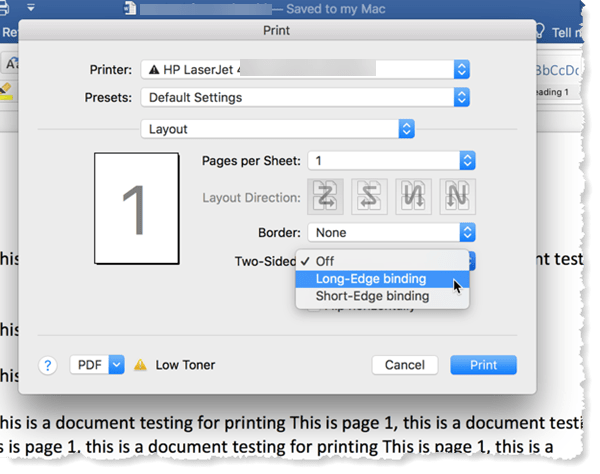Click the Low Toner status text
The height and width of the screenshot is (474, 600).
(185, 365)
